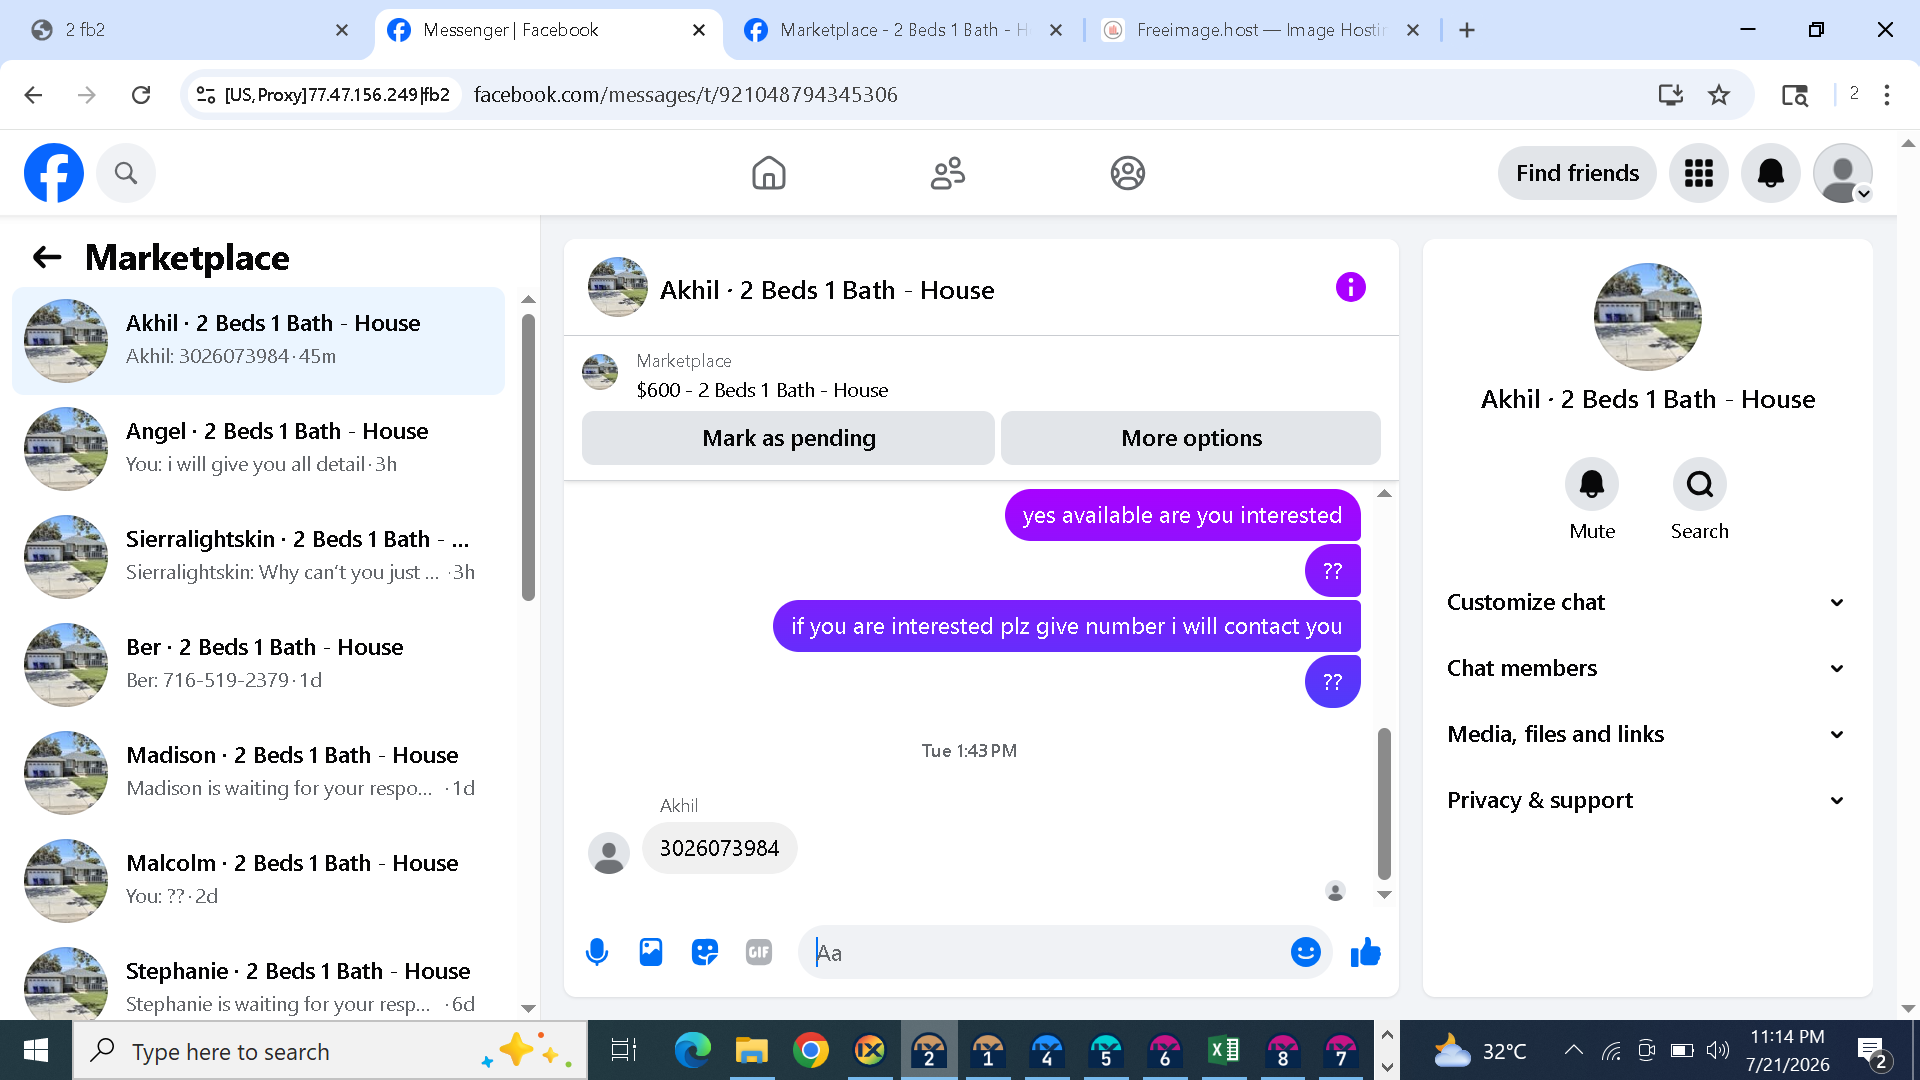The image size is (1920, 1080).
Task: Close the Freeimage.host tab
Action: point(1413,30)
